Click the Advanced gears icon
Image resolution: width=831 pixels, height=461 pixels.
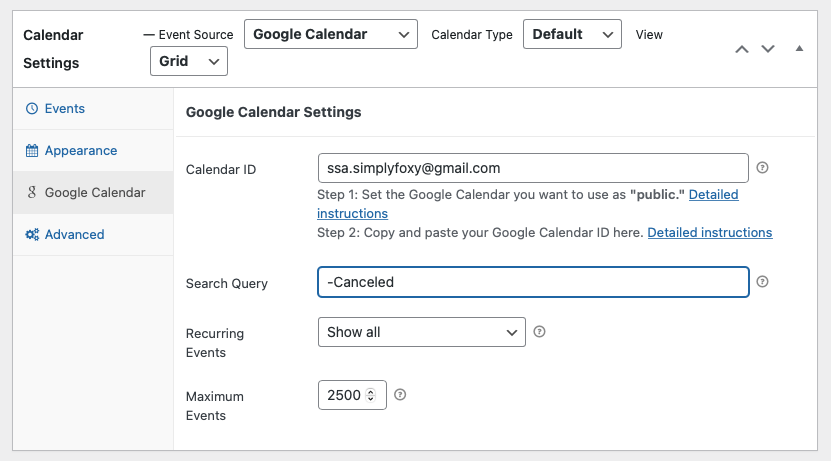pos(32,234)
